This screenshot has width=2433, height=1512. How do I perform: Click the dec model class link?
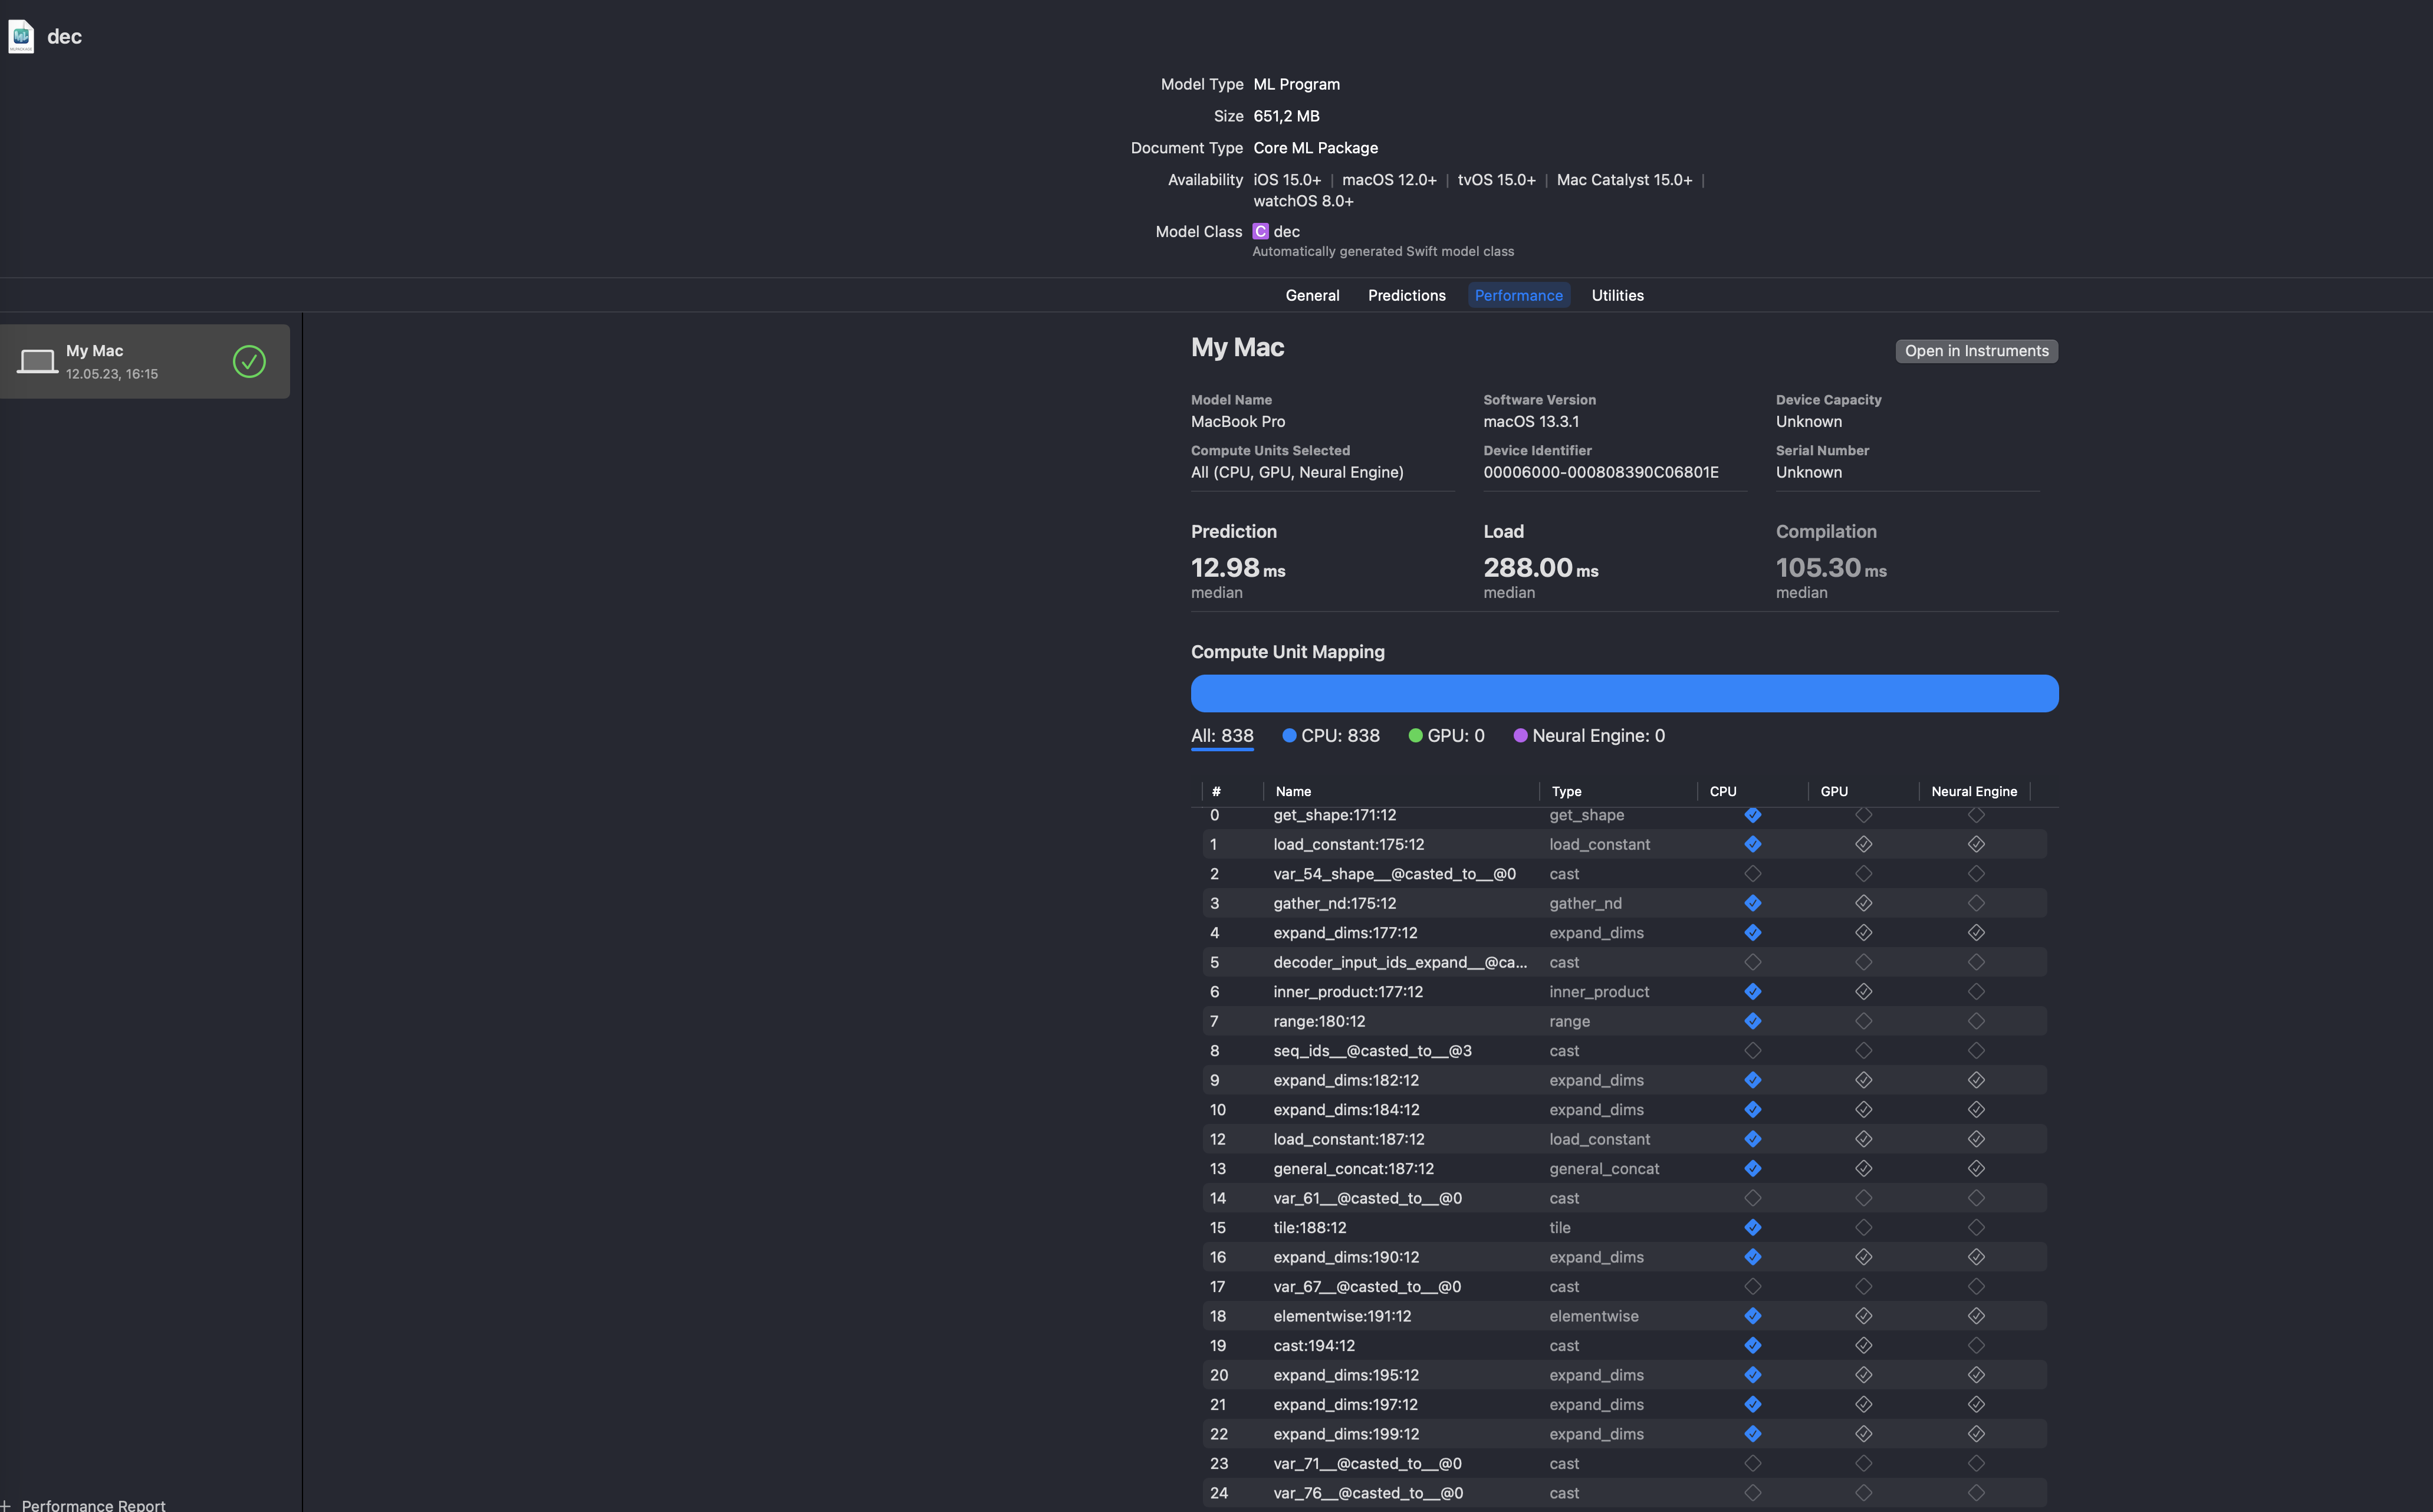[1286, 231]
